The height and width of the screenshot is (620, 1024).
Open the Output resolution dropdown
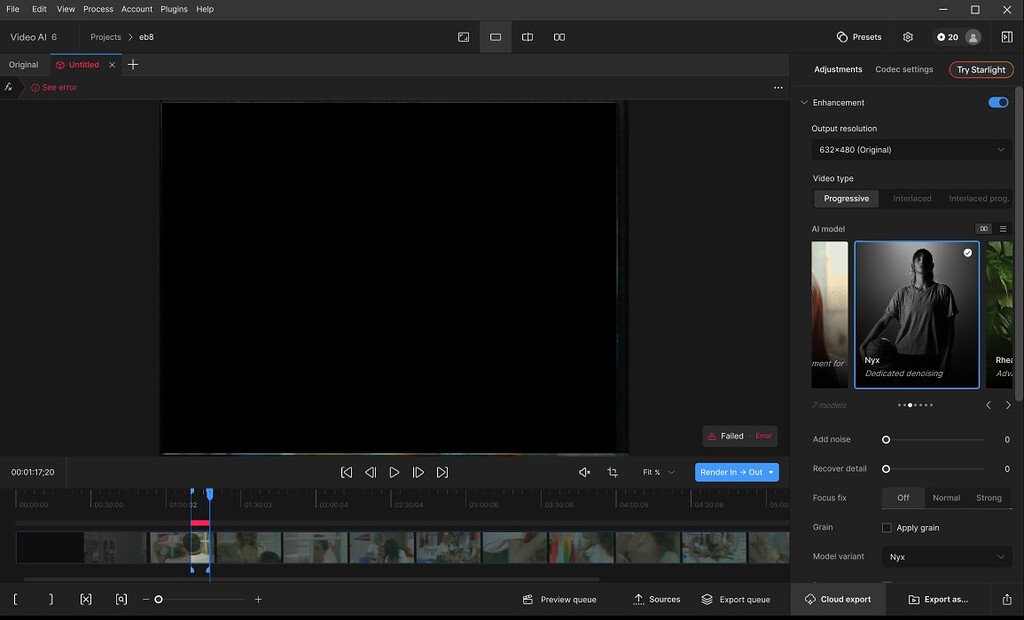[x=911, y=150]
